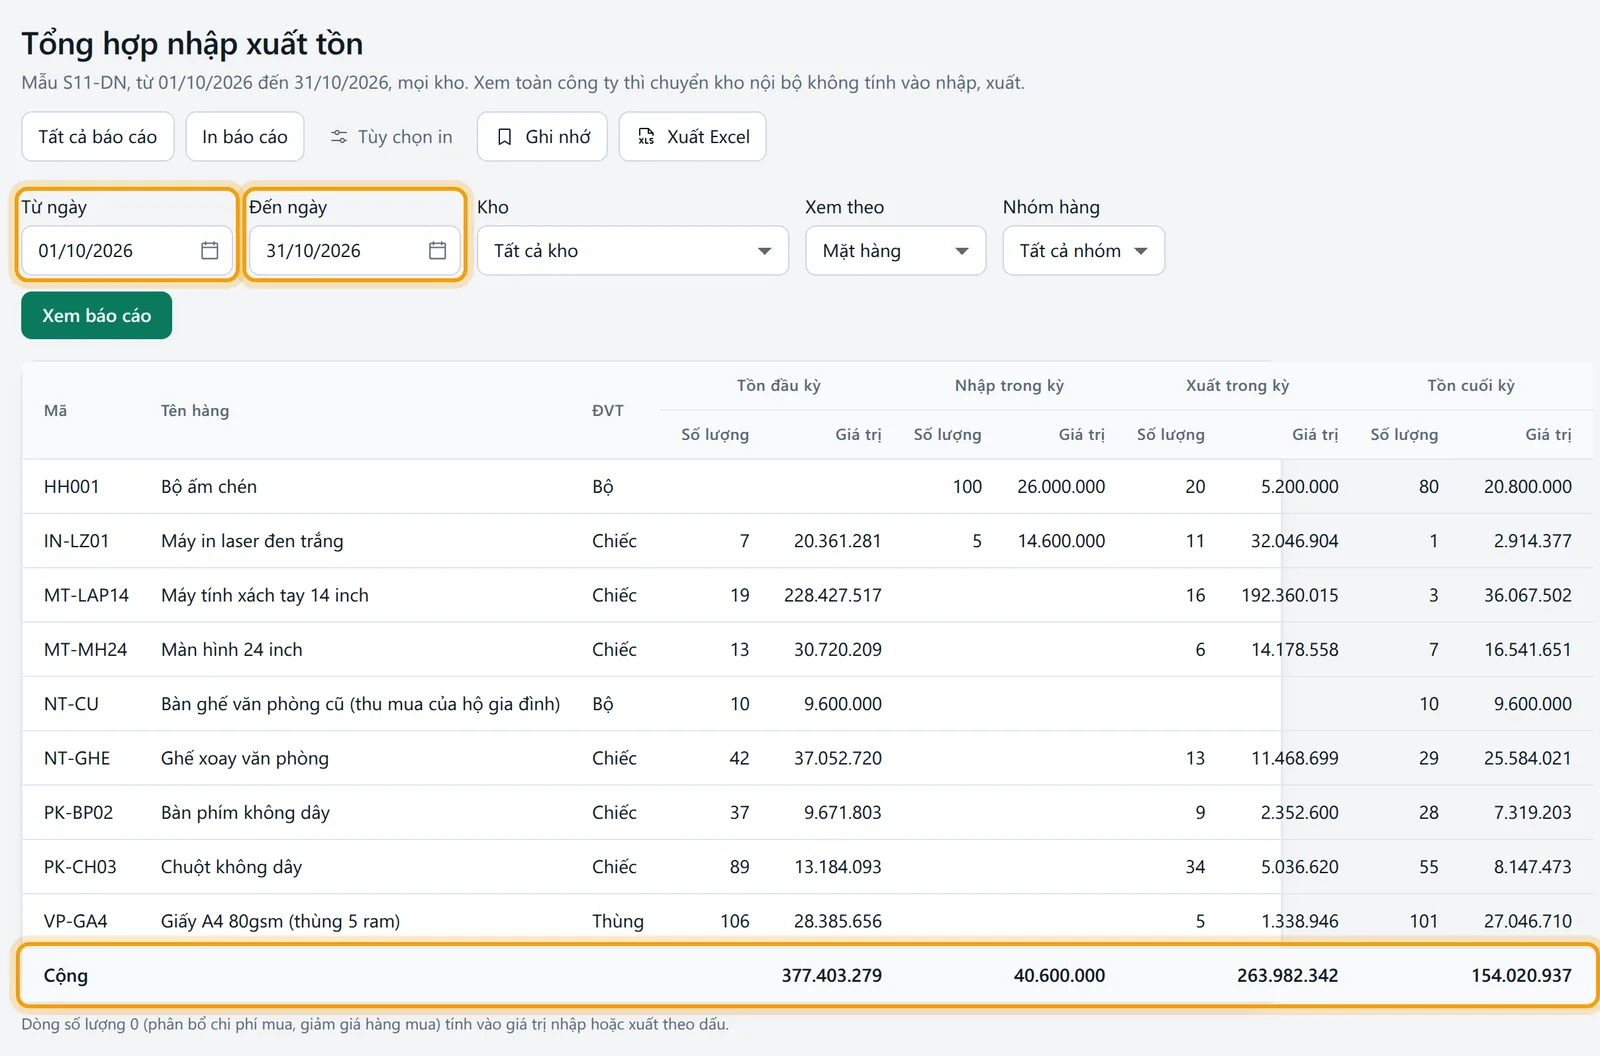This screenshot has width=1600, height=1056.
Task: Run the report with Xem báo cáo
Action: tap(97, 315)
